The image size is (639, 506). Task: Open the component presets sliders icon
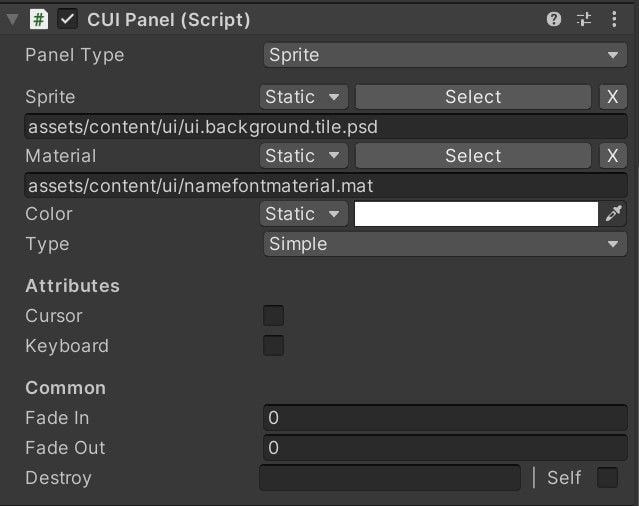pyautogui.click(x=584, y=19)
